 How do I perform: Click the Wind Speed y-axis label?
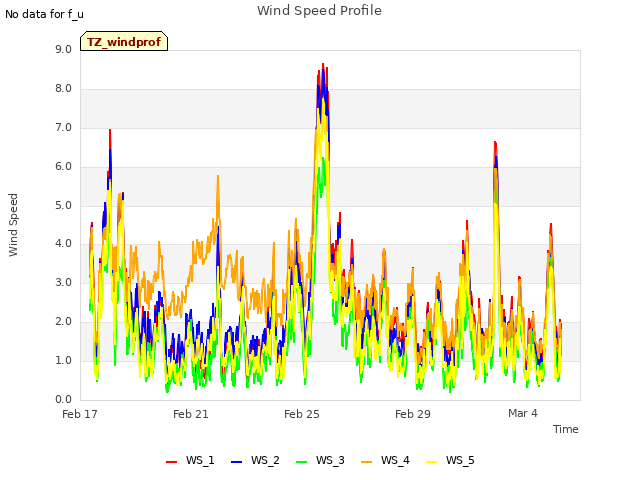click(13, 225)
